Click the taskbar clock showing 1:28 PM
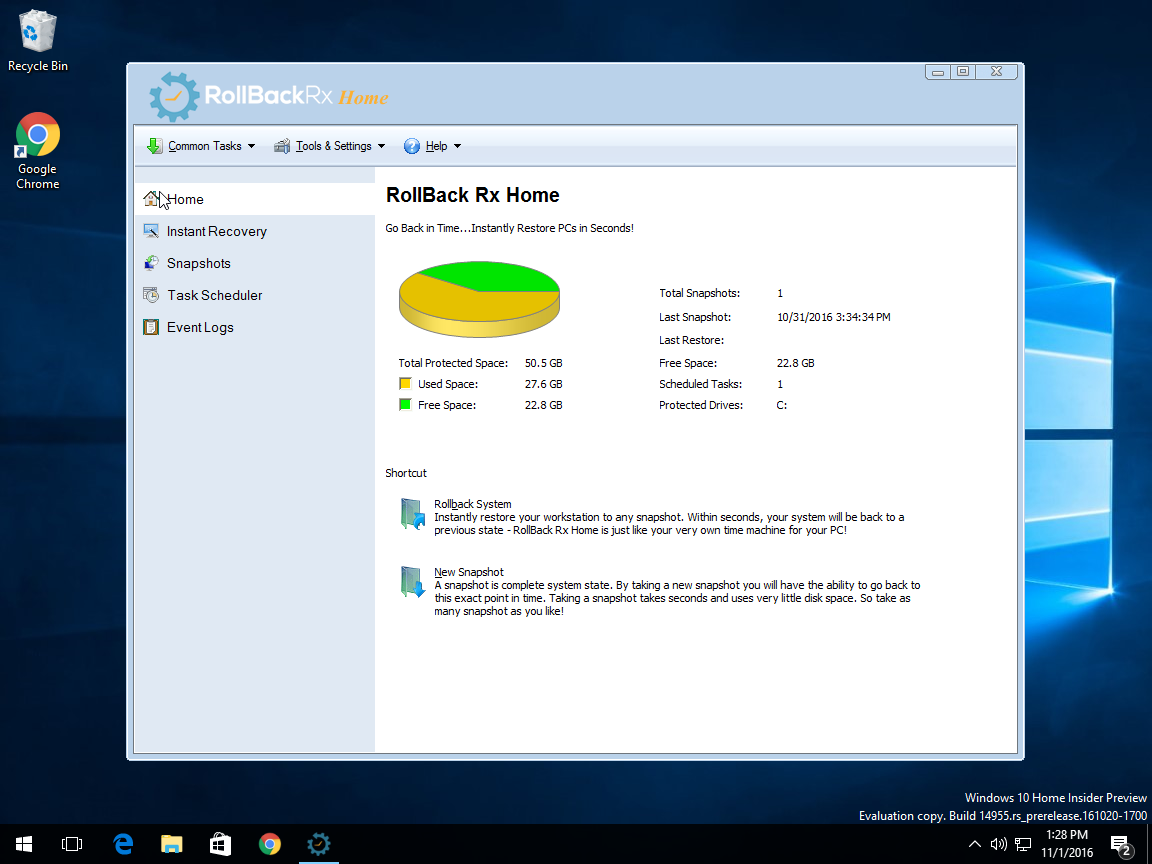Image resolution: width=1152 pixels, height=864 pixels. [x=1067, y=844]
